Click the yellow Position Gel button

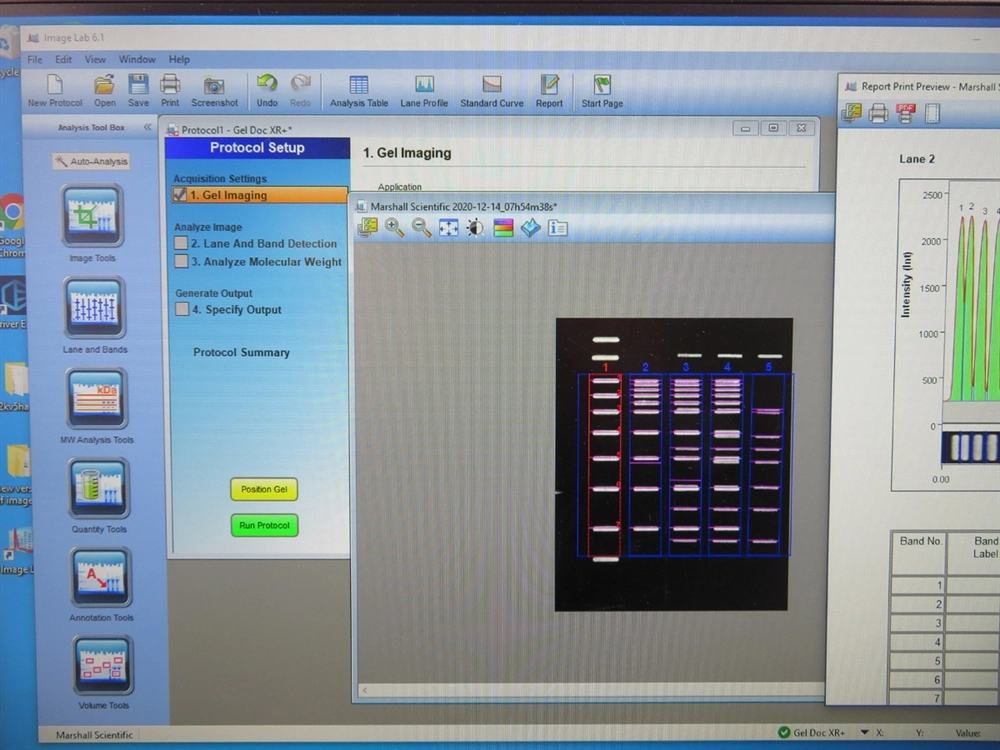click(264, 490)
